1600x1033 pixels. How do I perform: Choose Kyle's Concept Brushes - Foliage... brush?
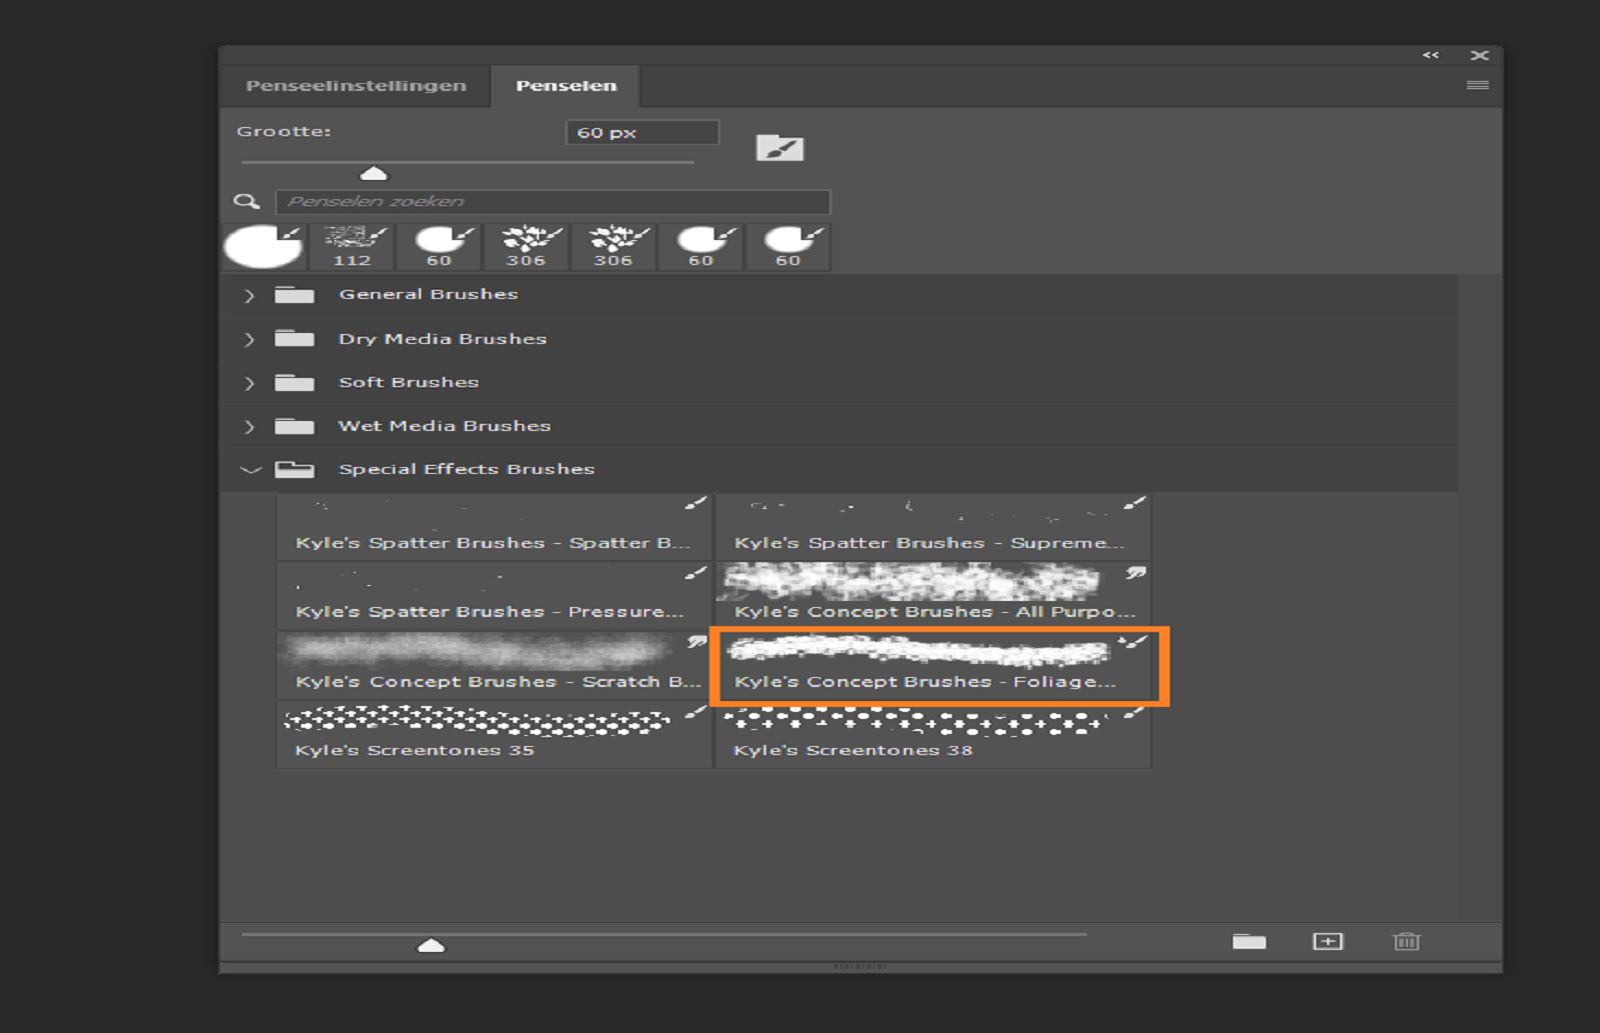[x=933, y=665]
